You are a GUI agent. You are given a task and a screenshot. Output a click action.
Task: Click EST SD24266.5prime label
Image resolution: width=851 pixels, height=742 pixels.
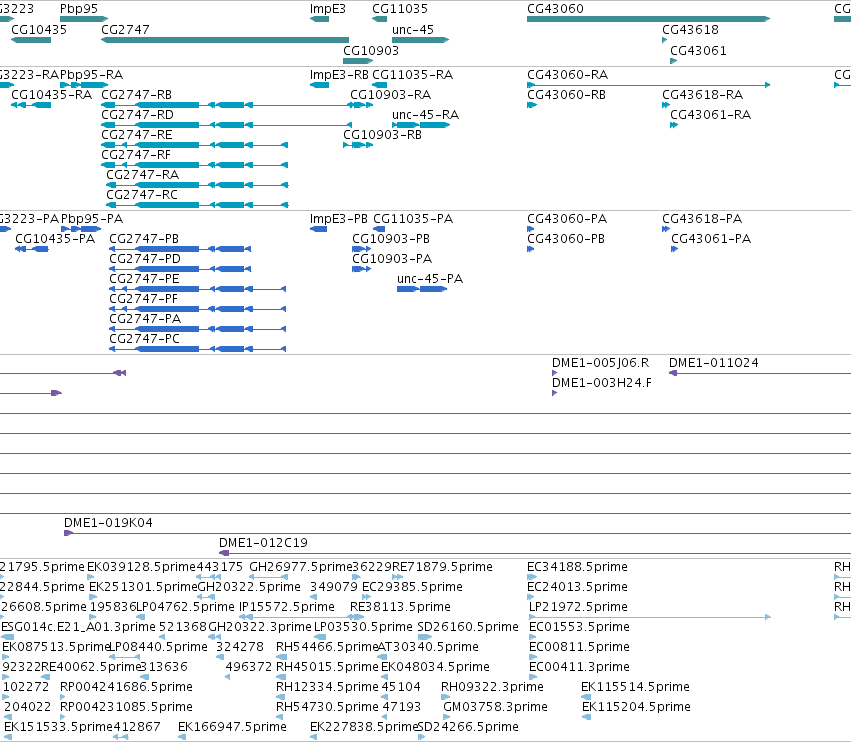click(x=468, y=727)
